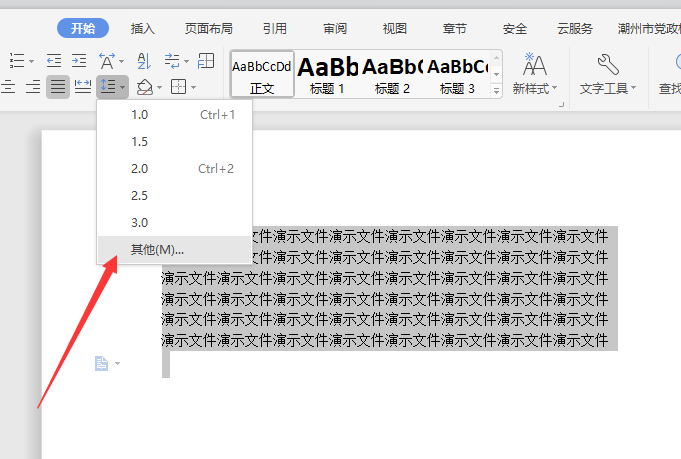
Task: Select 3.0 line spacing
Action: pyautogui.click(x=175, y=222)
